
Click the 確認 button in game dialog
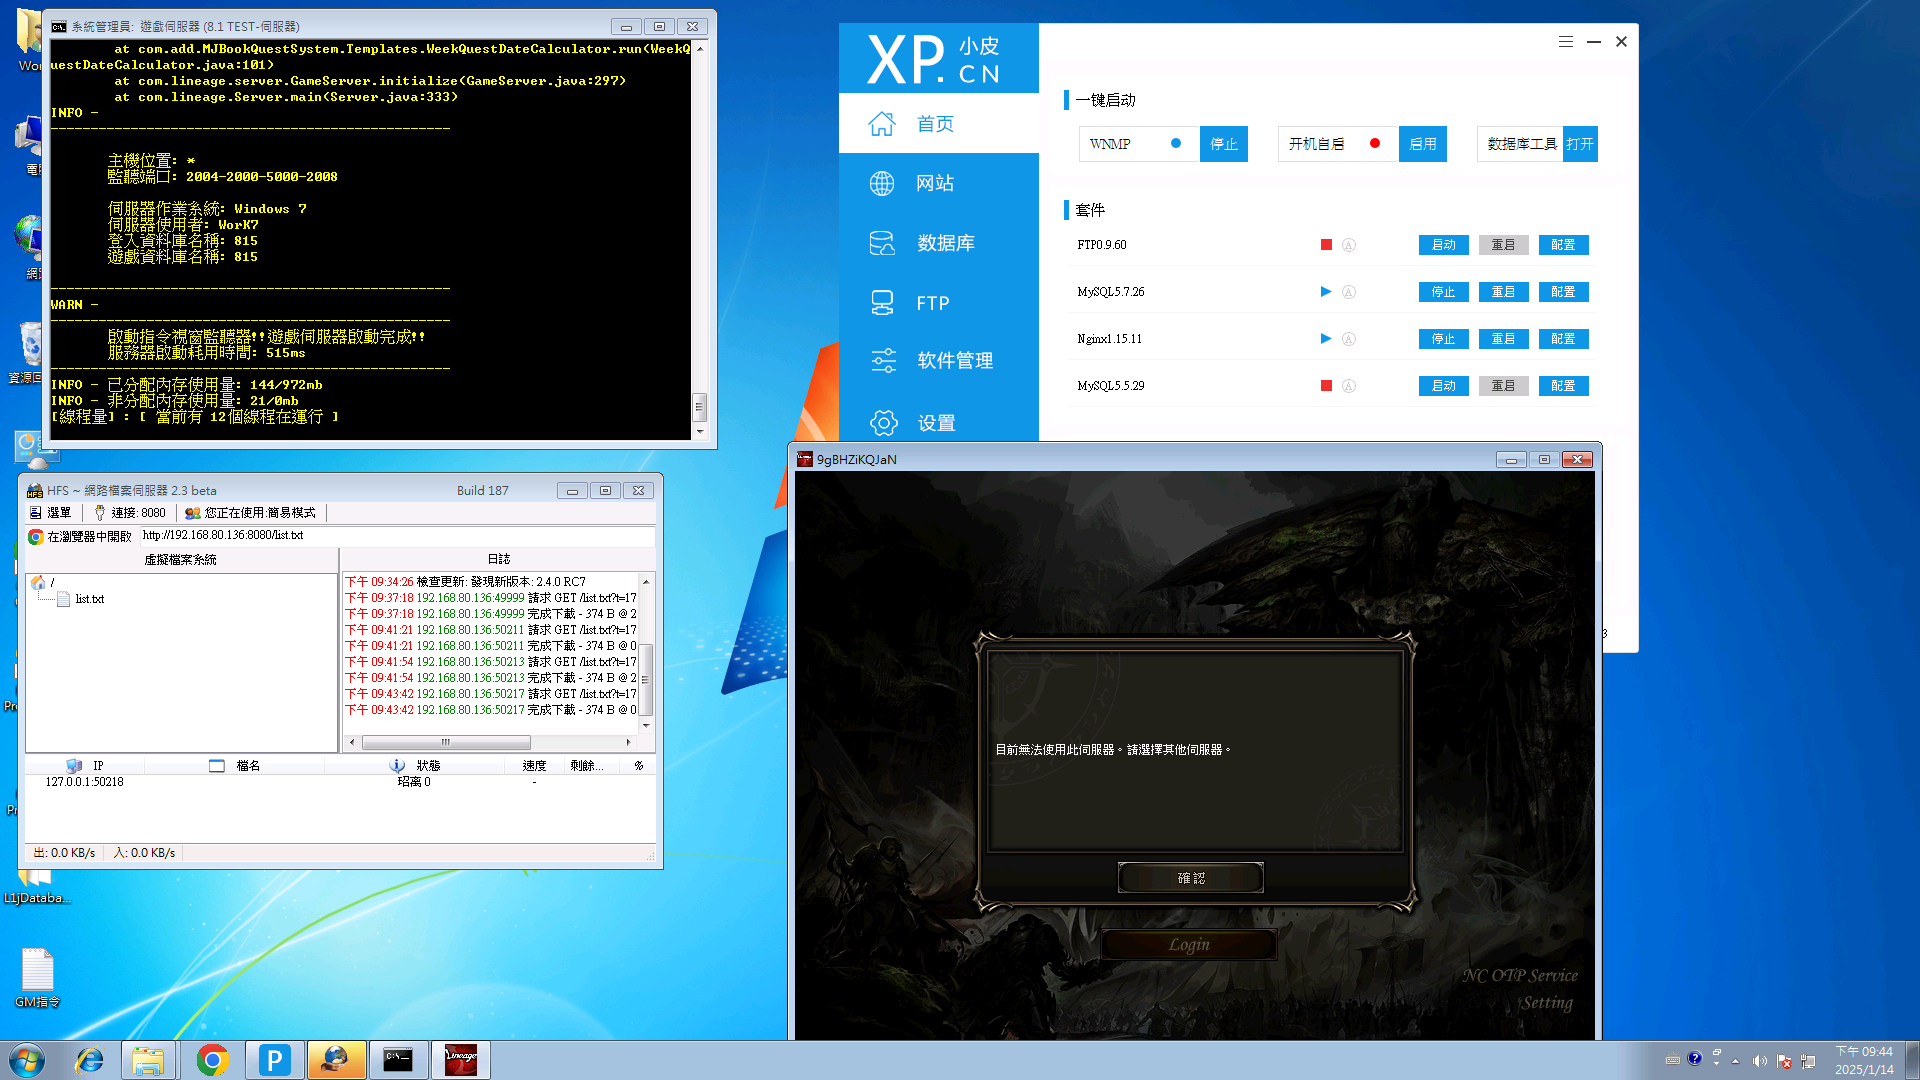coord(1191,878)
